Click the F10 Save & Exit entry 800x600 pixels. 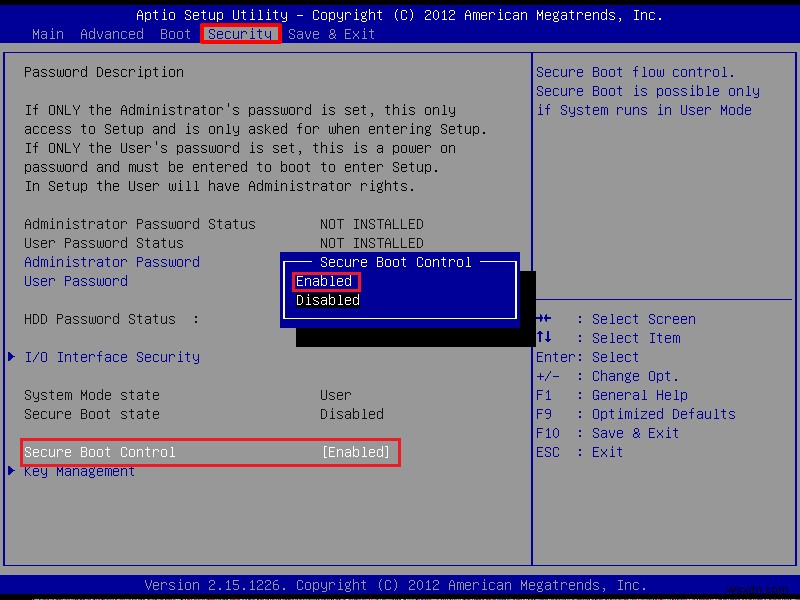tap(608, 433)
